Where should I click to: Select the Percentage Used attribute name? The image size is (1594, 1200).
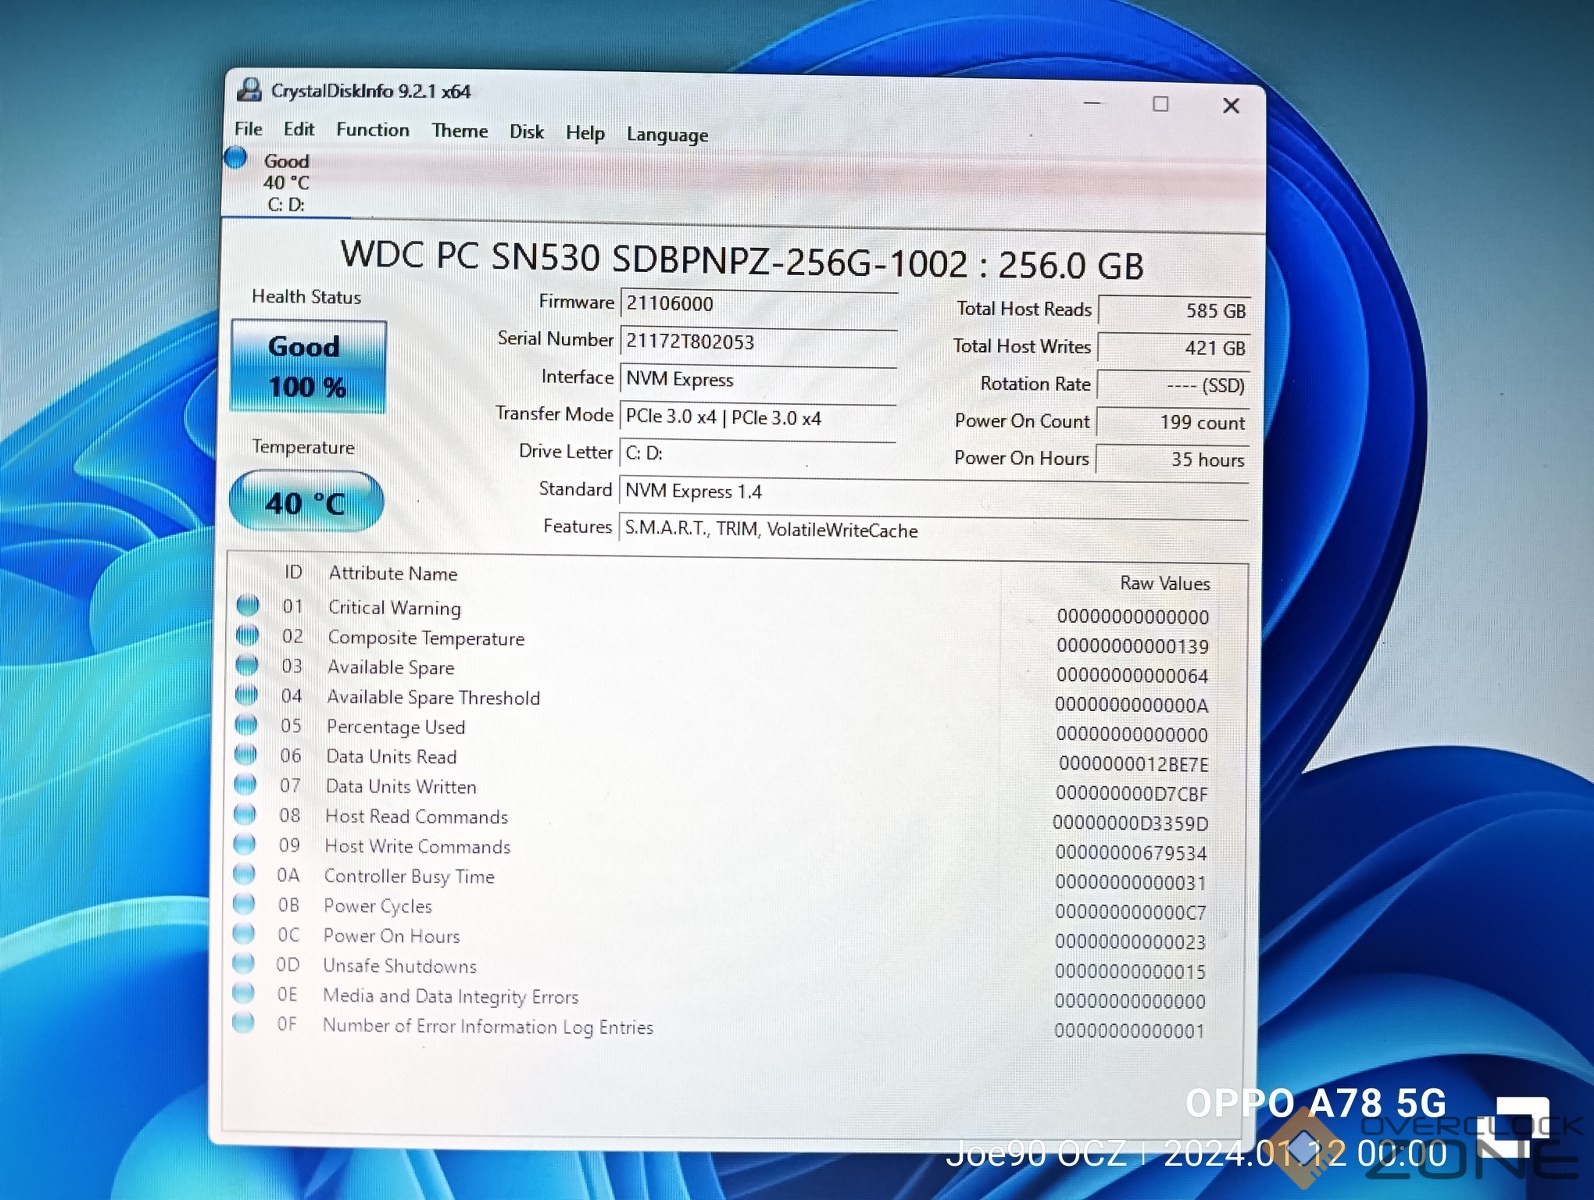pyautogui.click(x=395, y=727)
